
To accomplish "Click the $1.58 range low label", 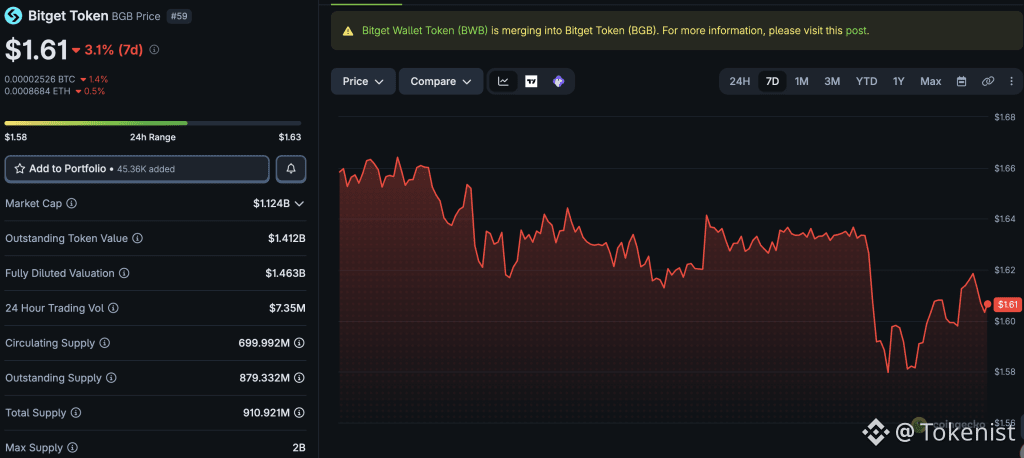I will 16,137.
